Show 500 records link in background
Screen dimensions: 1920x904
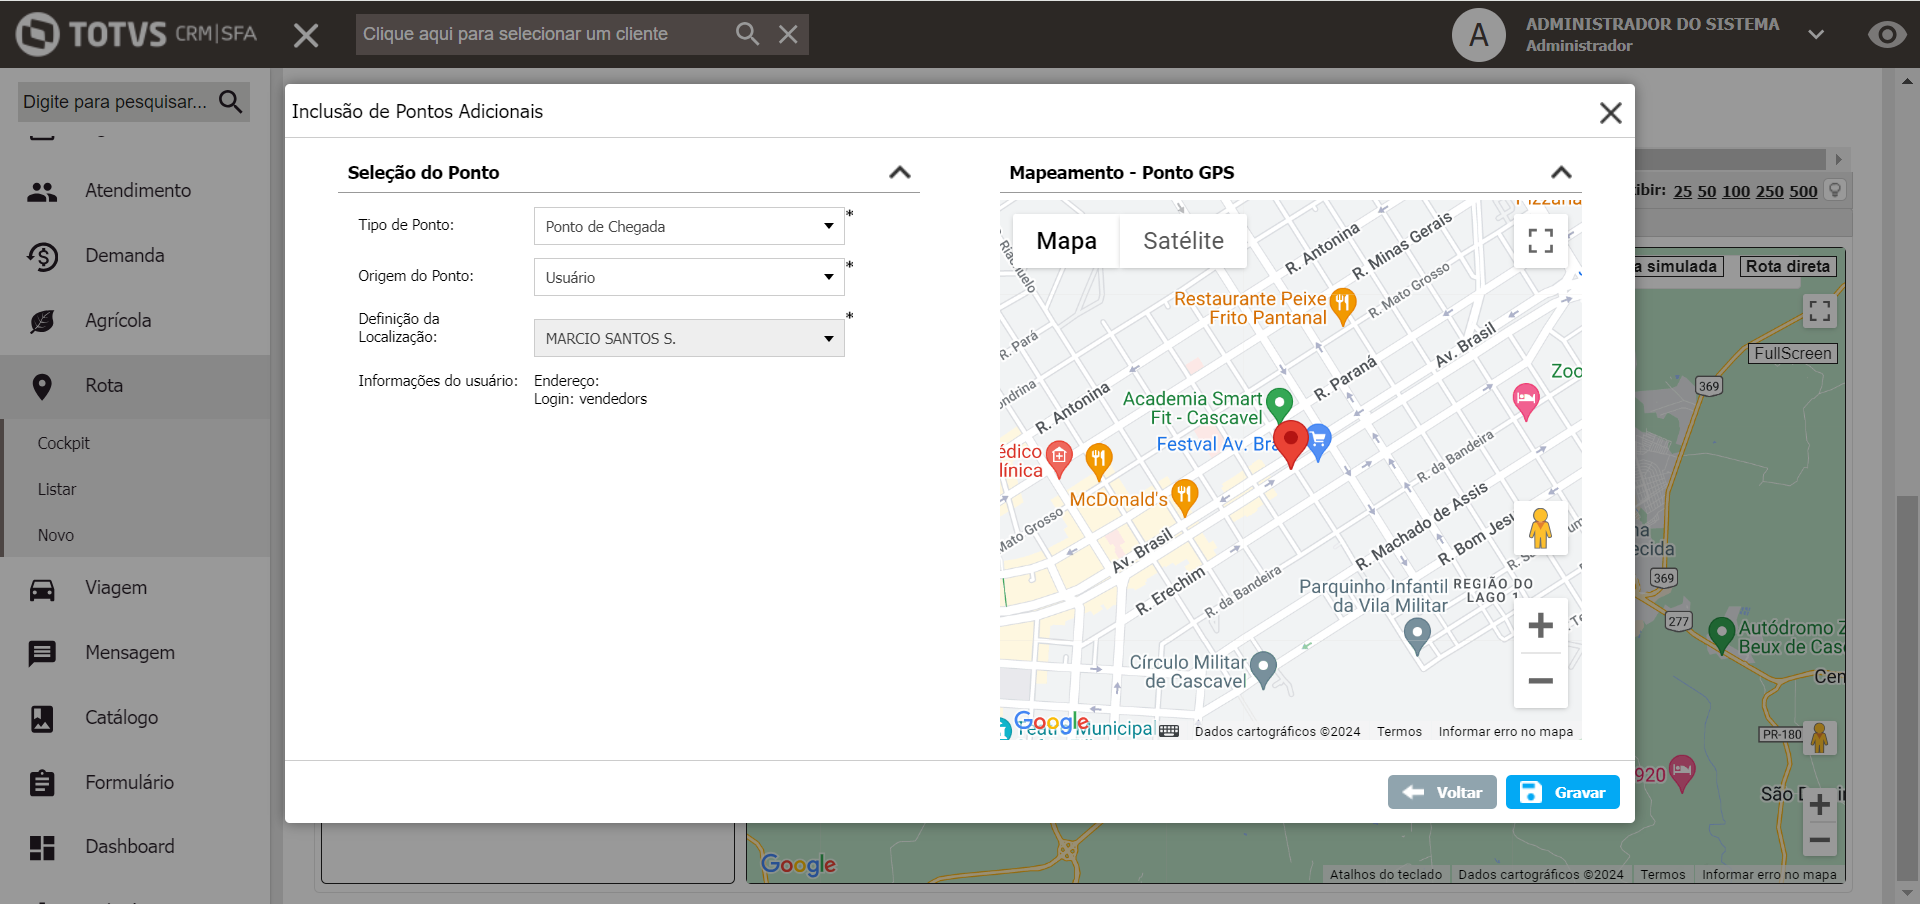(x=1803, y=191)
